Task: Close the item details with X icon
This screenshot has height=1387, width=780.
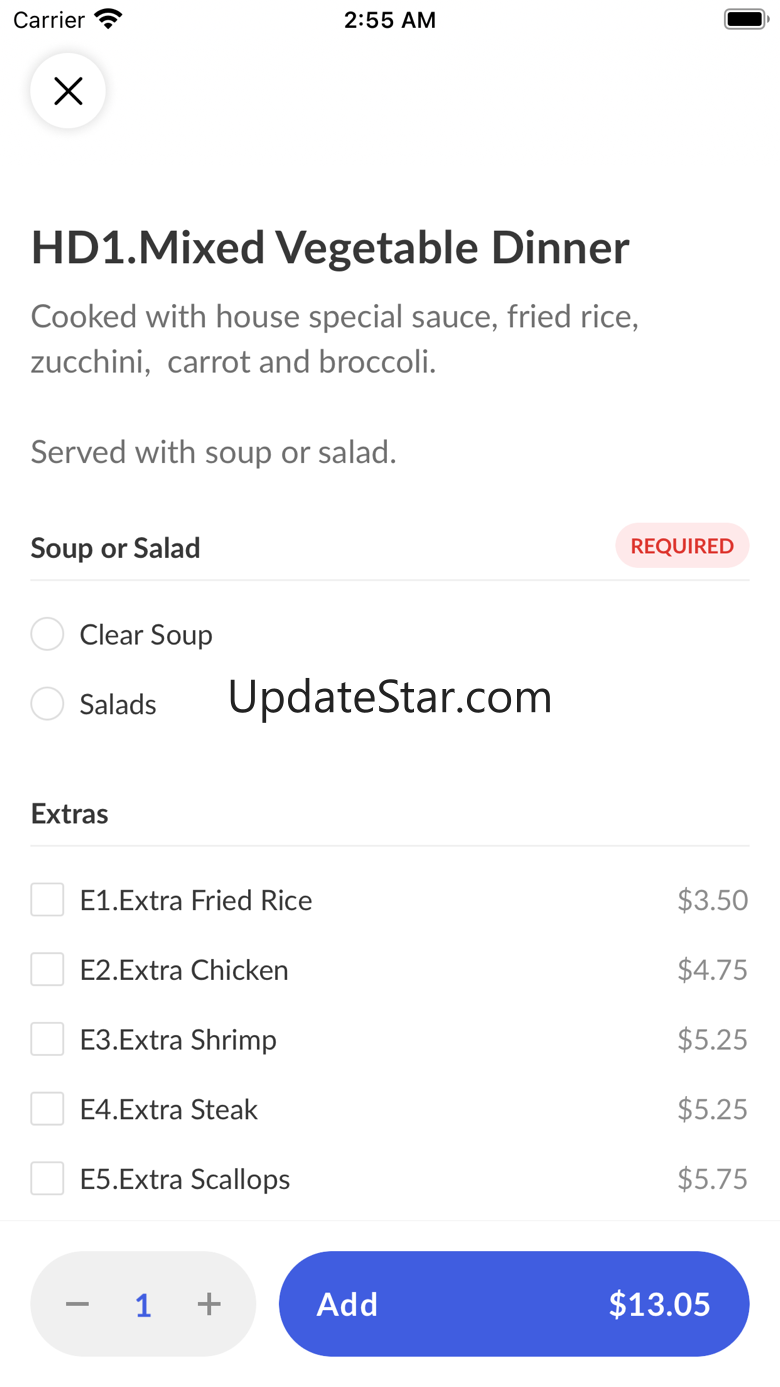Action: [68, 91]
